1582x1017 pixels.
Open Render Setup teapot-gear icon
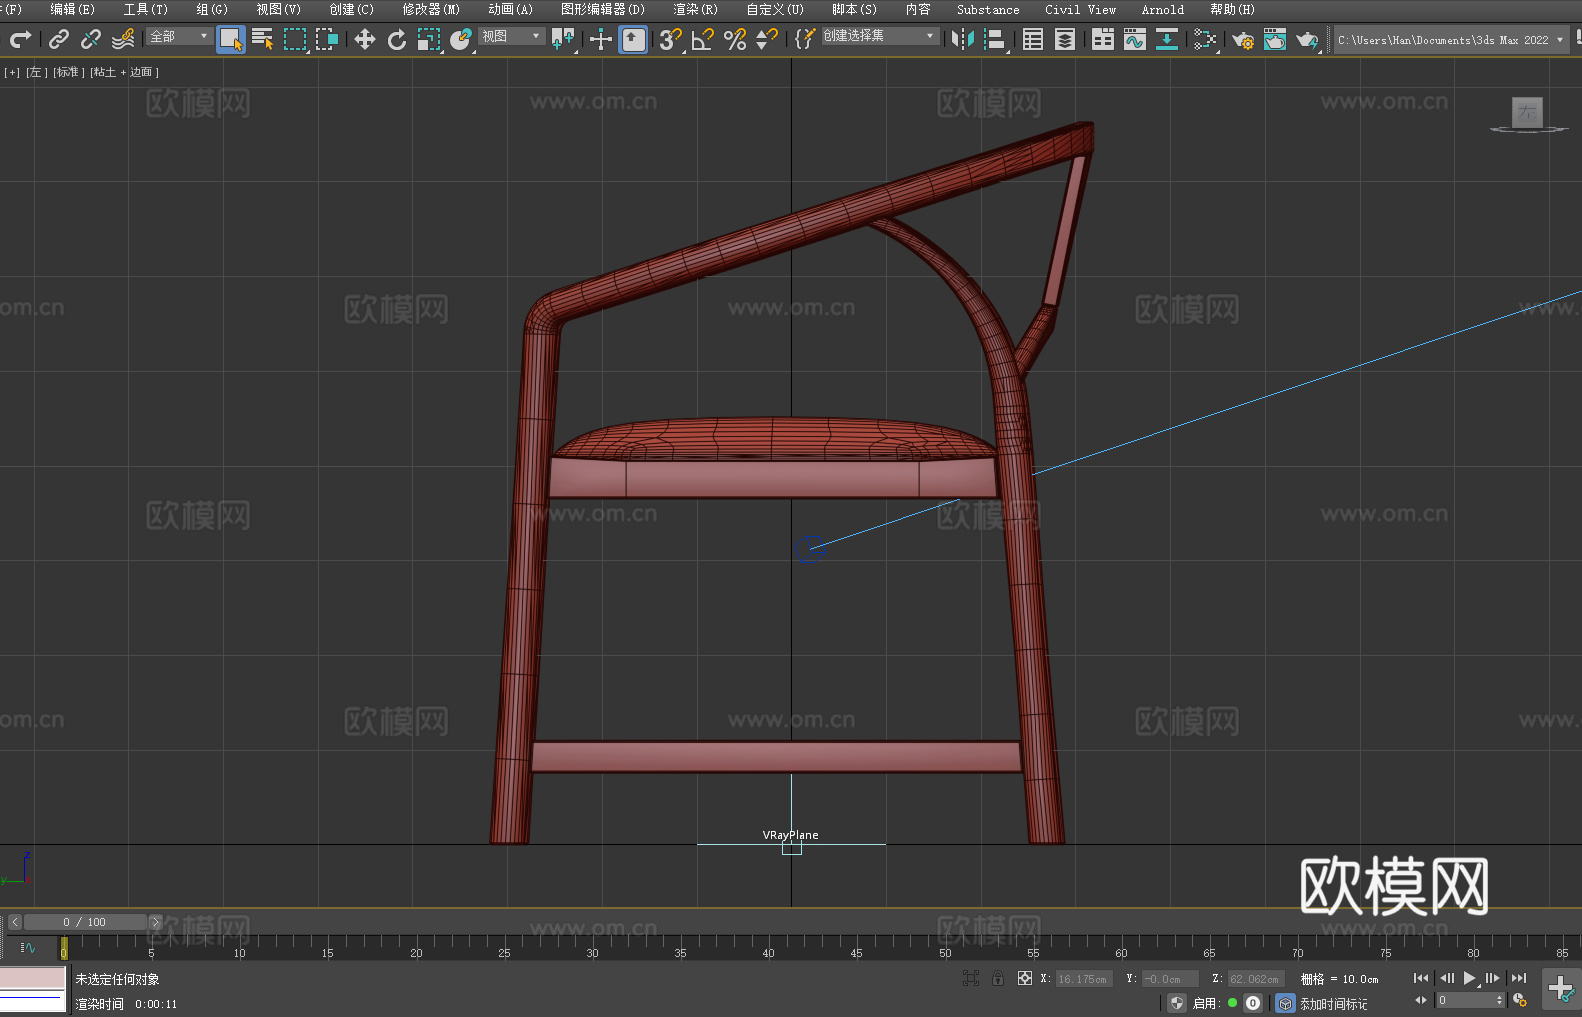[x=1243, y=39]
